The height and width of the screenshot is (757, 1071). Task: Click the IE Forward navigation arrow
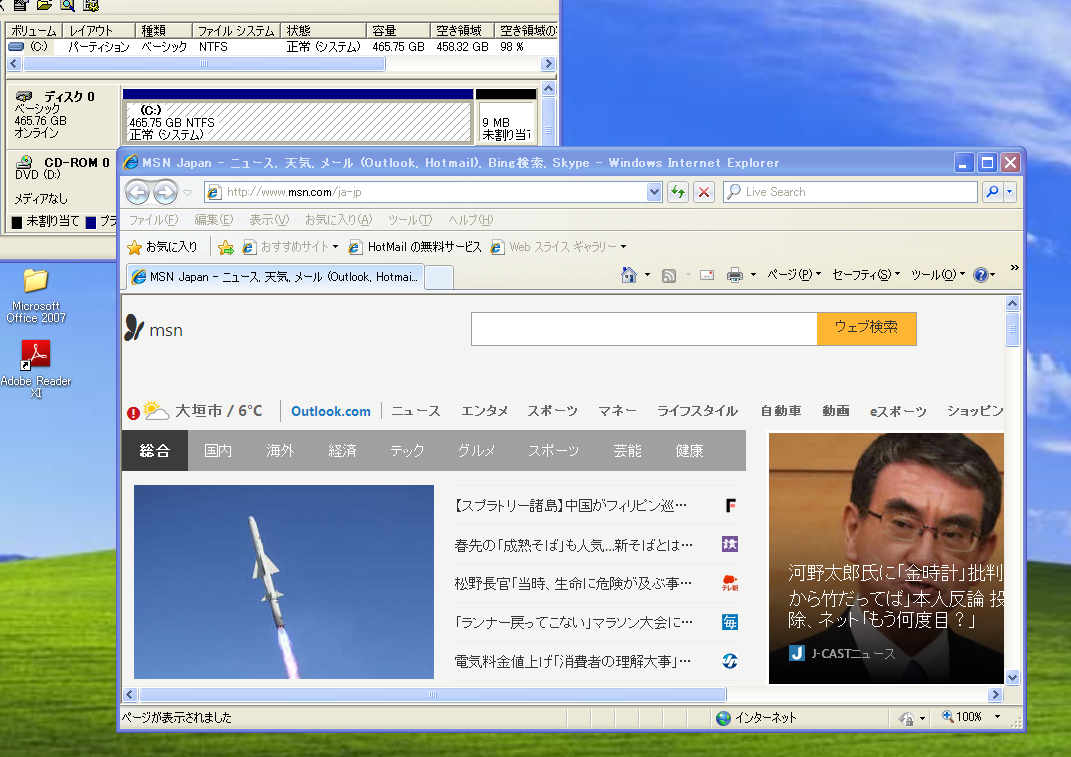(165, 193)
